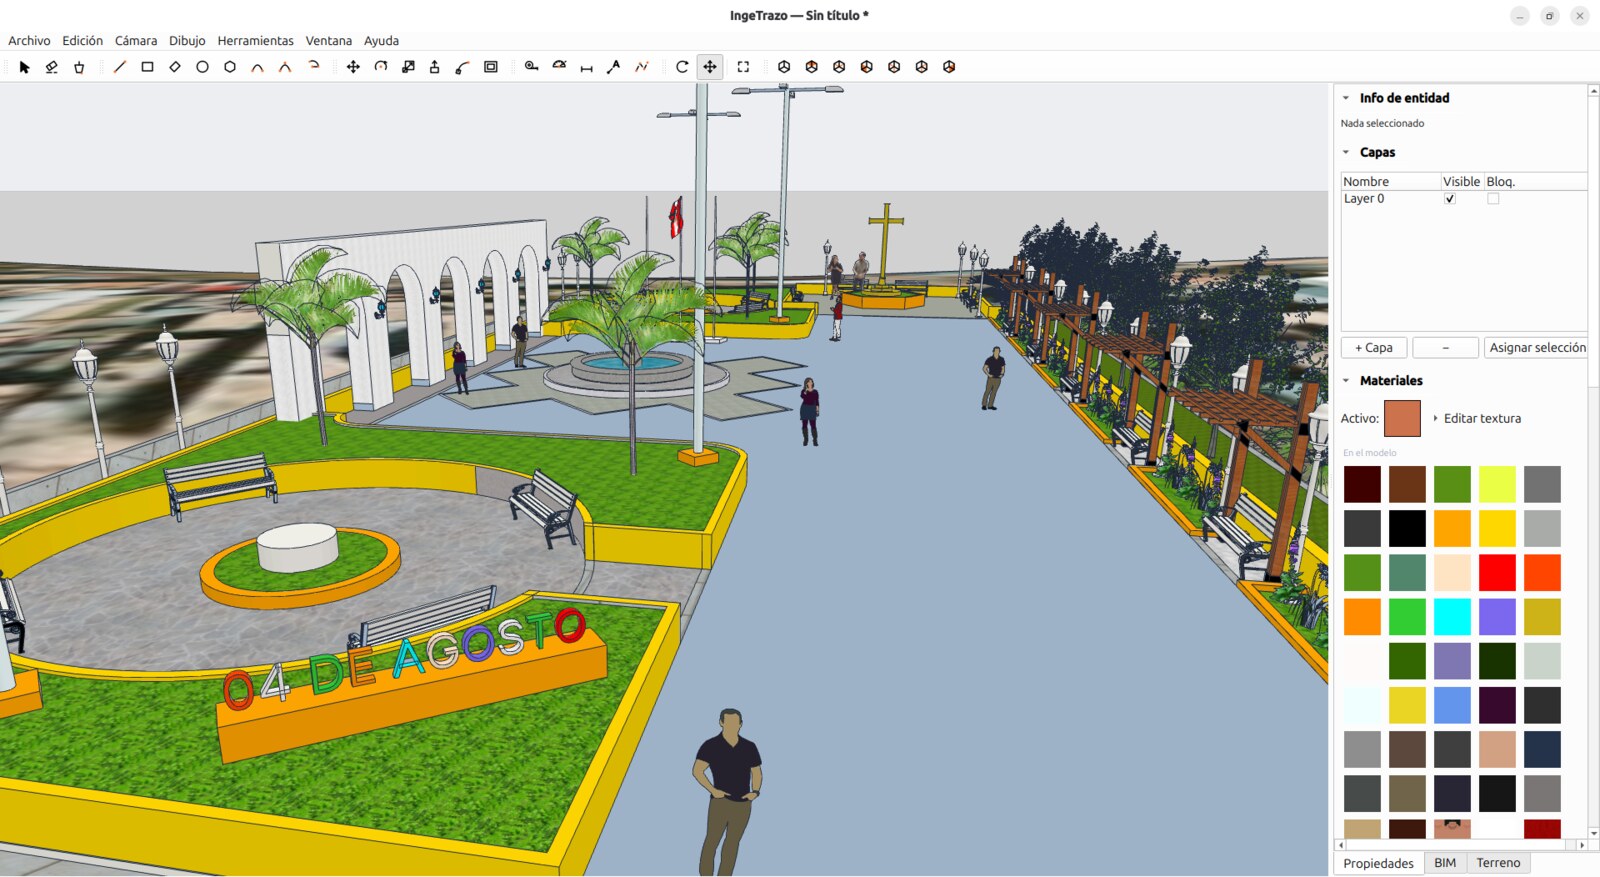The height and width of the screenshot is (877, 1600).
Task: Pick the Offset tool
Action: pos(491,67)
